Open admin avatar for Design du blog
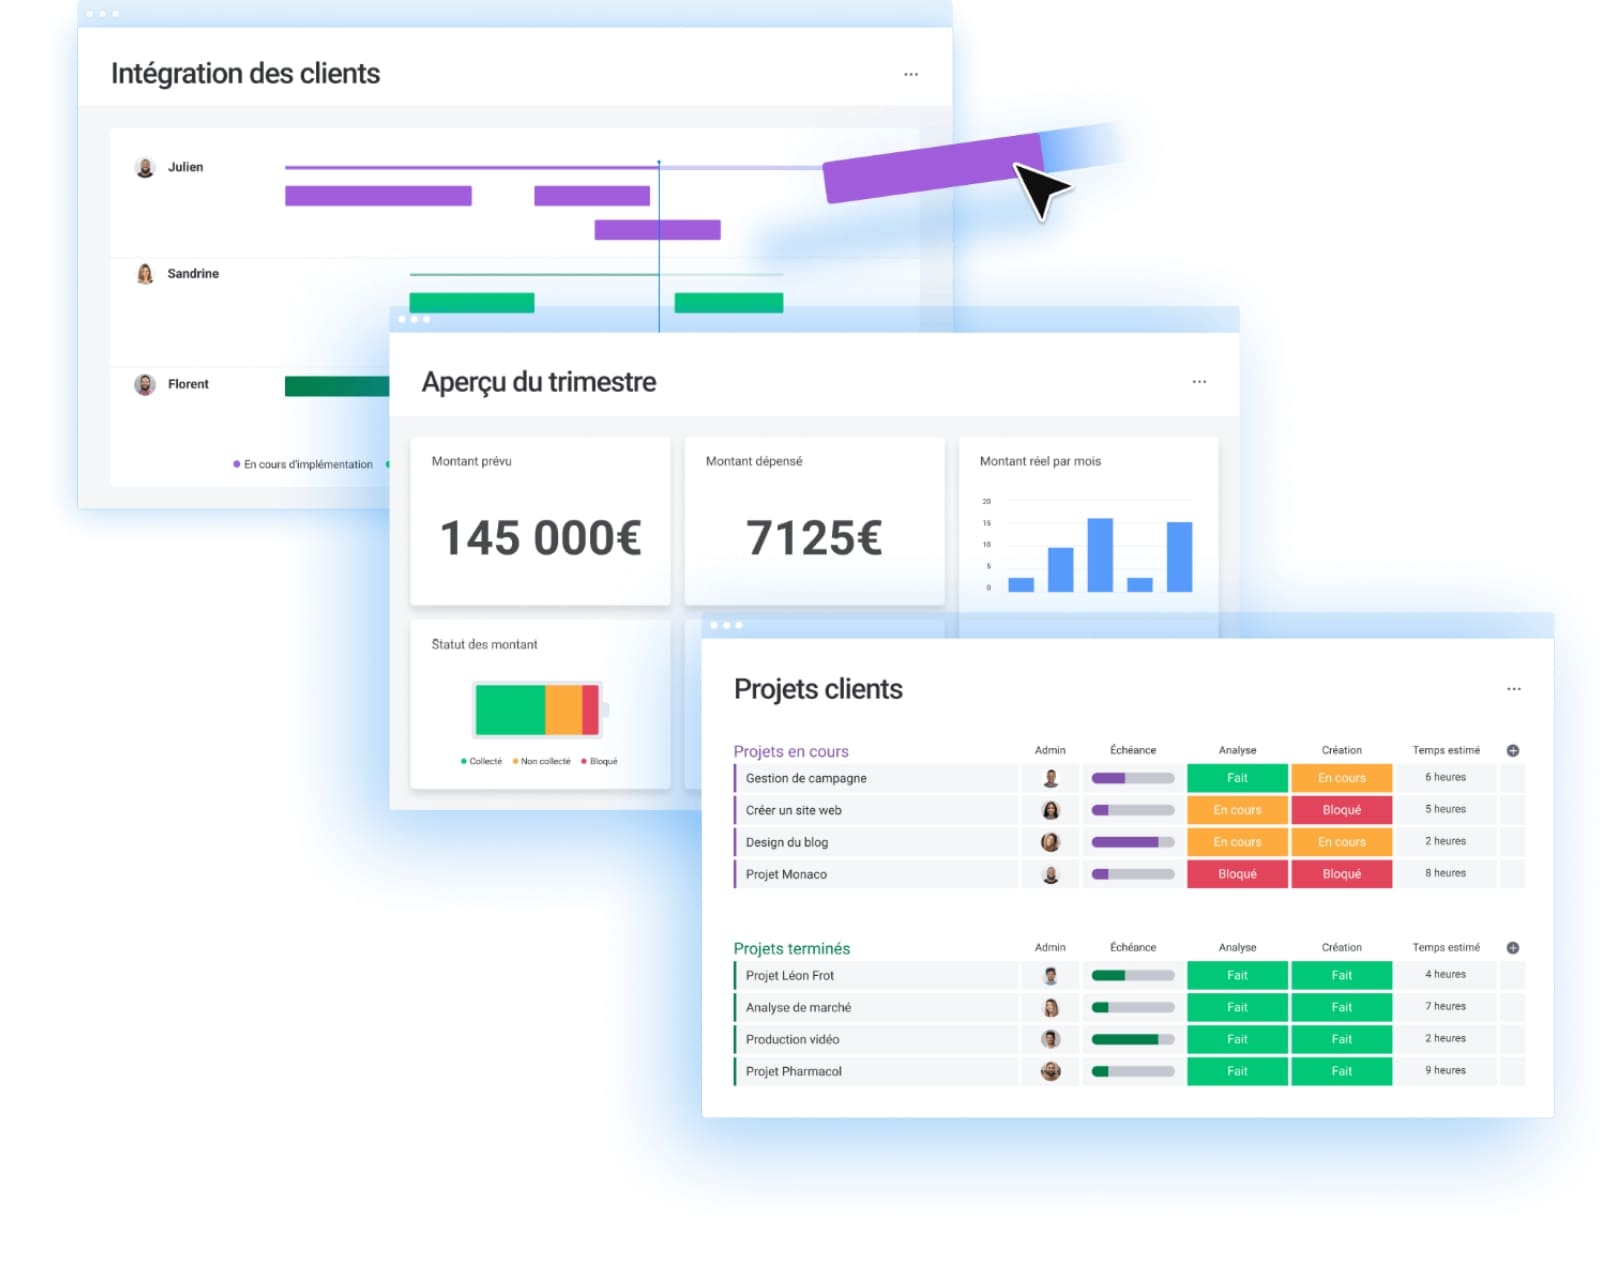Screen dimensions: 1600x1280 point(1050,842)
